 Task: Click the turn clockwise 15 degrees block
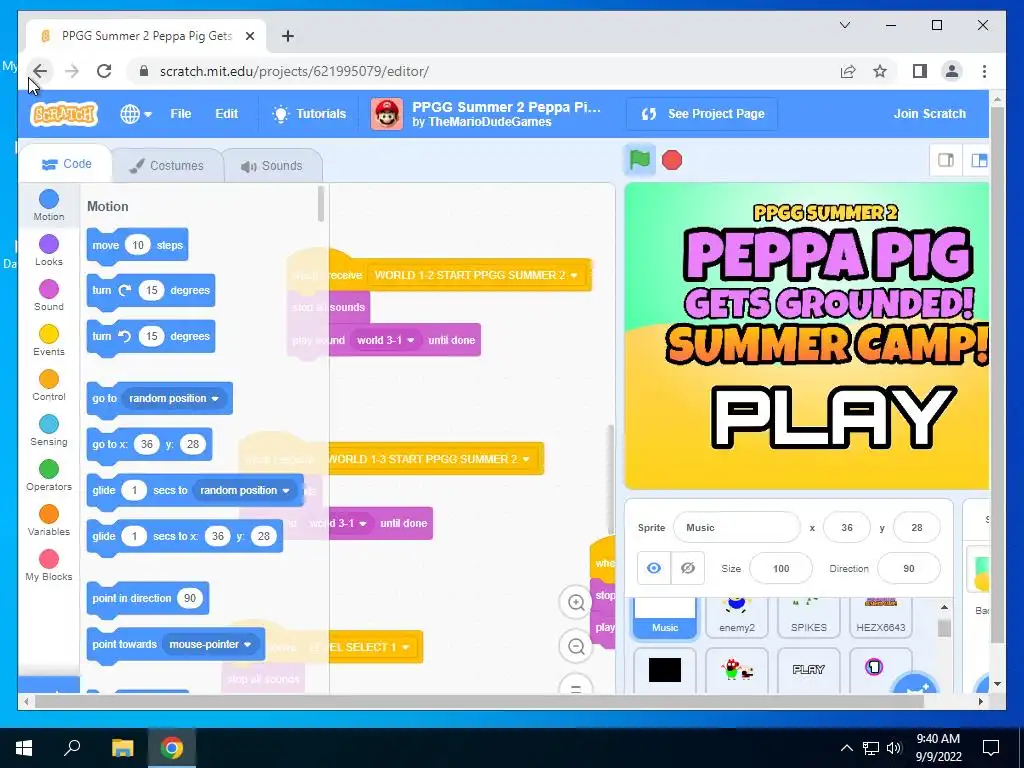[151, 291]
